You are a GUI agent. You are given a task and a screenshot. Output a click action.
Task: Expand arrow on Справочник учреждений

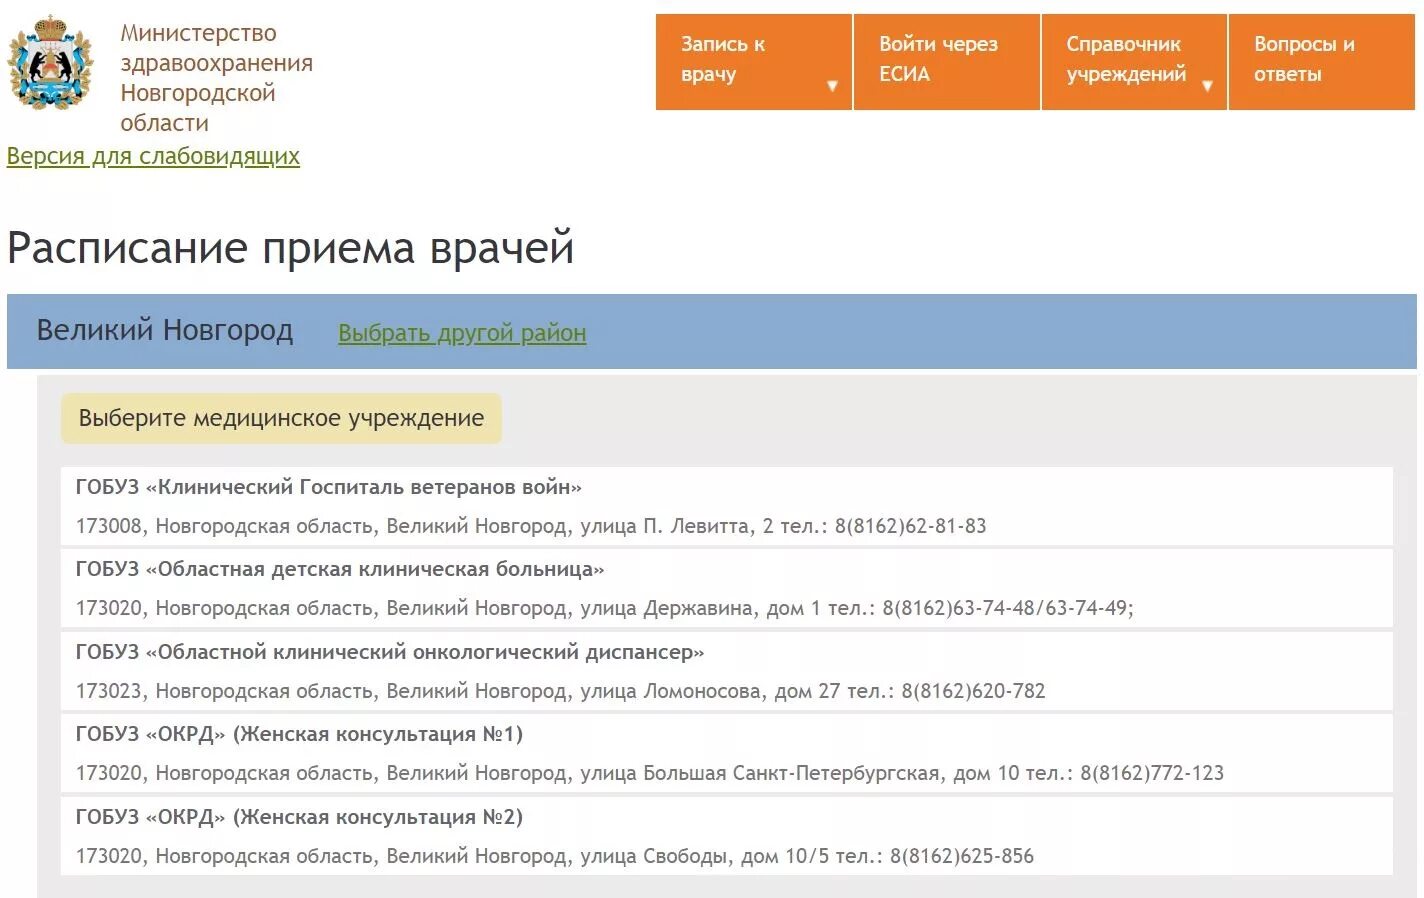tap(1207, 86)
